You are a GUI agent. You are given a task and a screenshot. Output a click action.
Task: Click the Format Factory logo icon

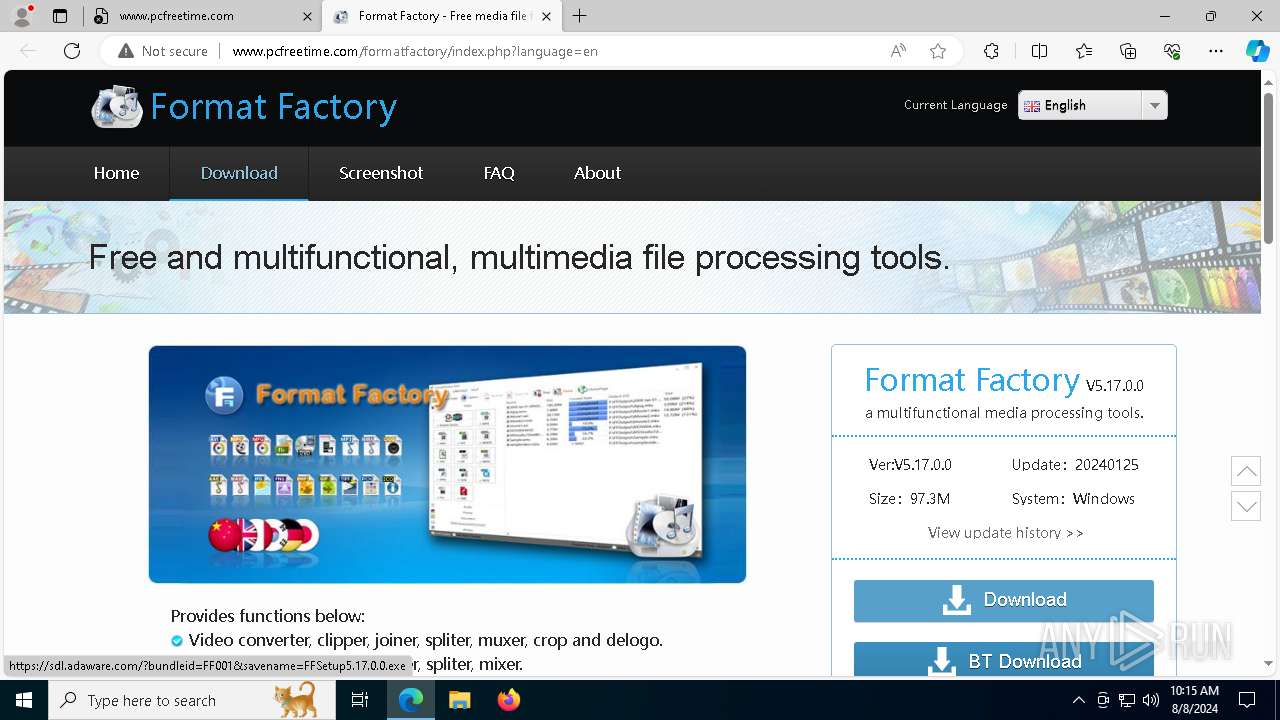pyautogui.click(x=117, y=107)
